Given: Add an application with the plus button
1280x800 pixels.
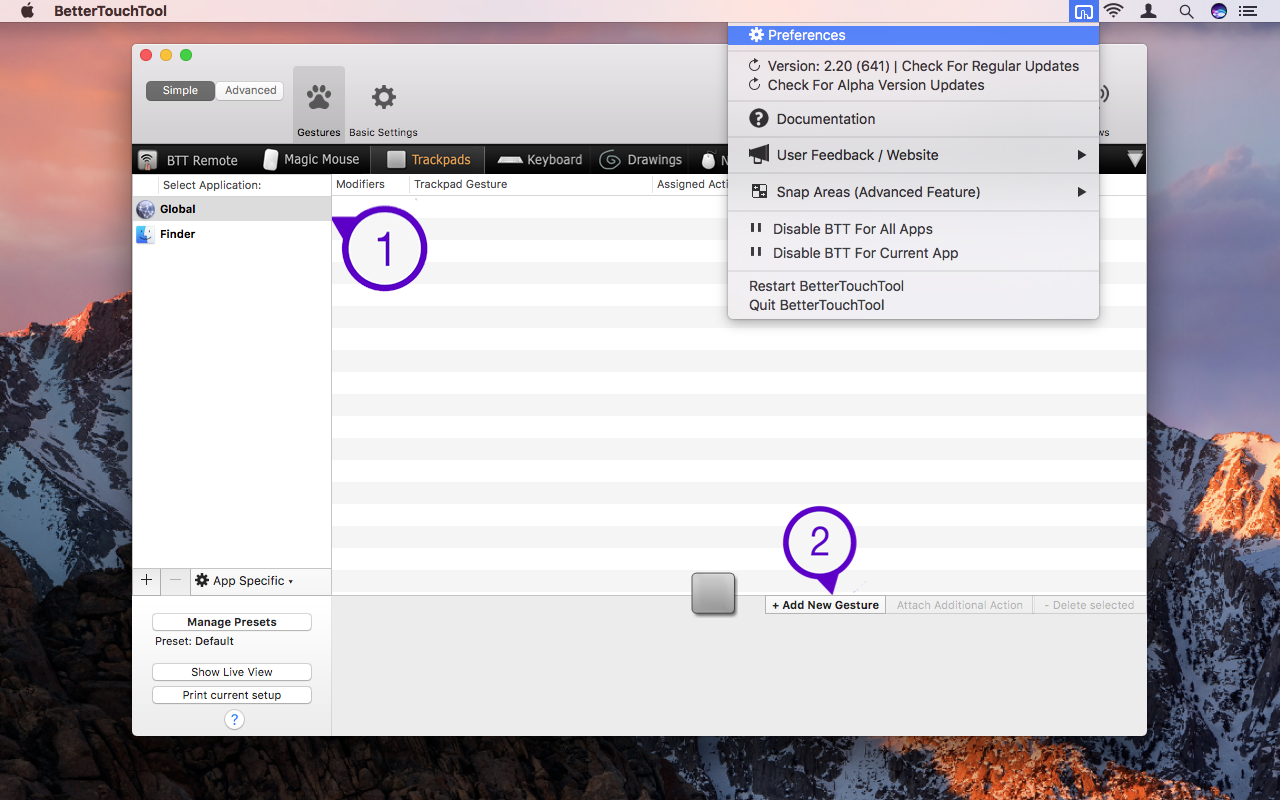Looking at the screenshot, I should [146, 580].
